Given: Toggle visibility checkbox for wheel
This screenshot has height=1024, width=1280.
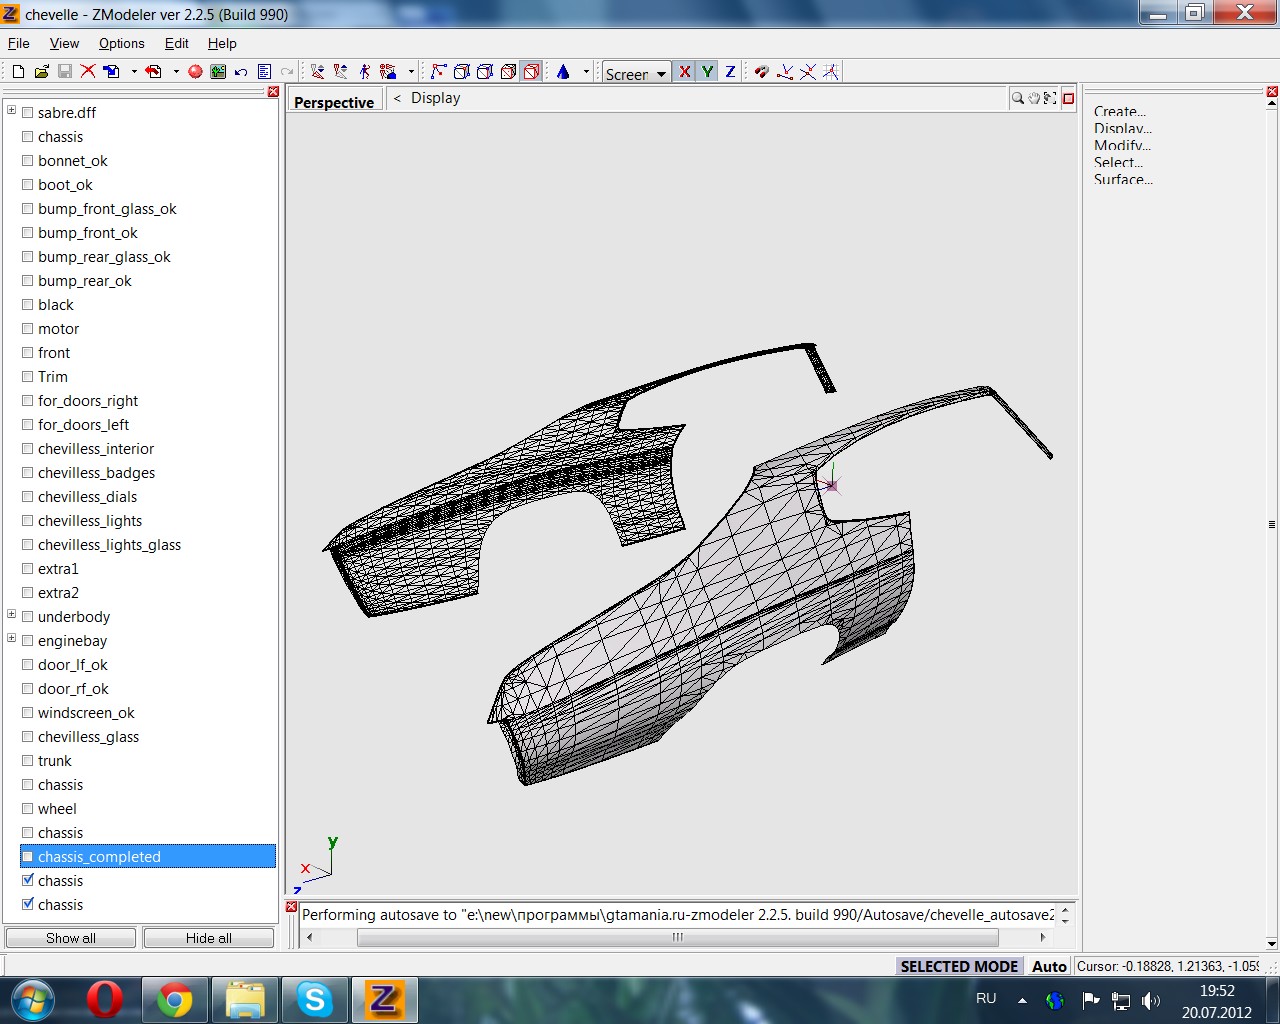Looking at the screenshot, I should pos(28,809).
